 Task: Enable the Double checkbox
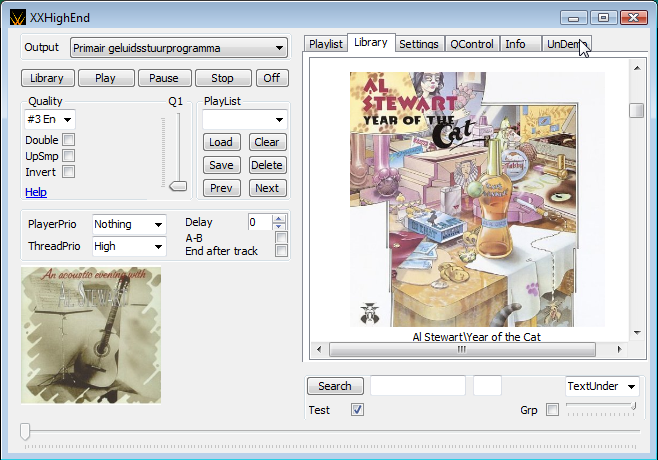point(68,140)
